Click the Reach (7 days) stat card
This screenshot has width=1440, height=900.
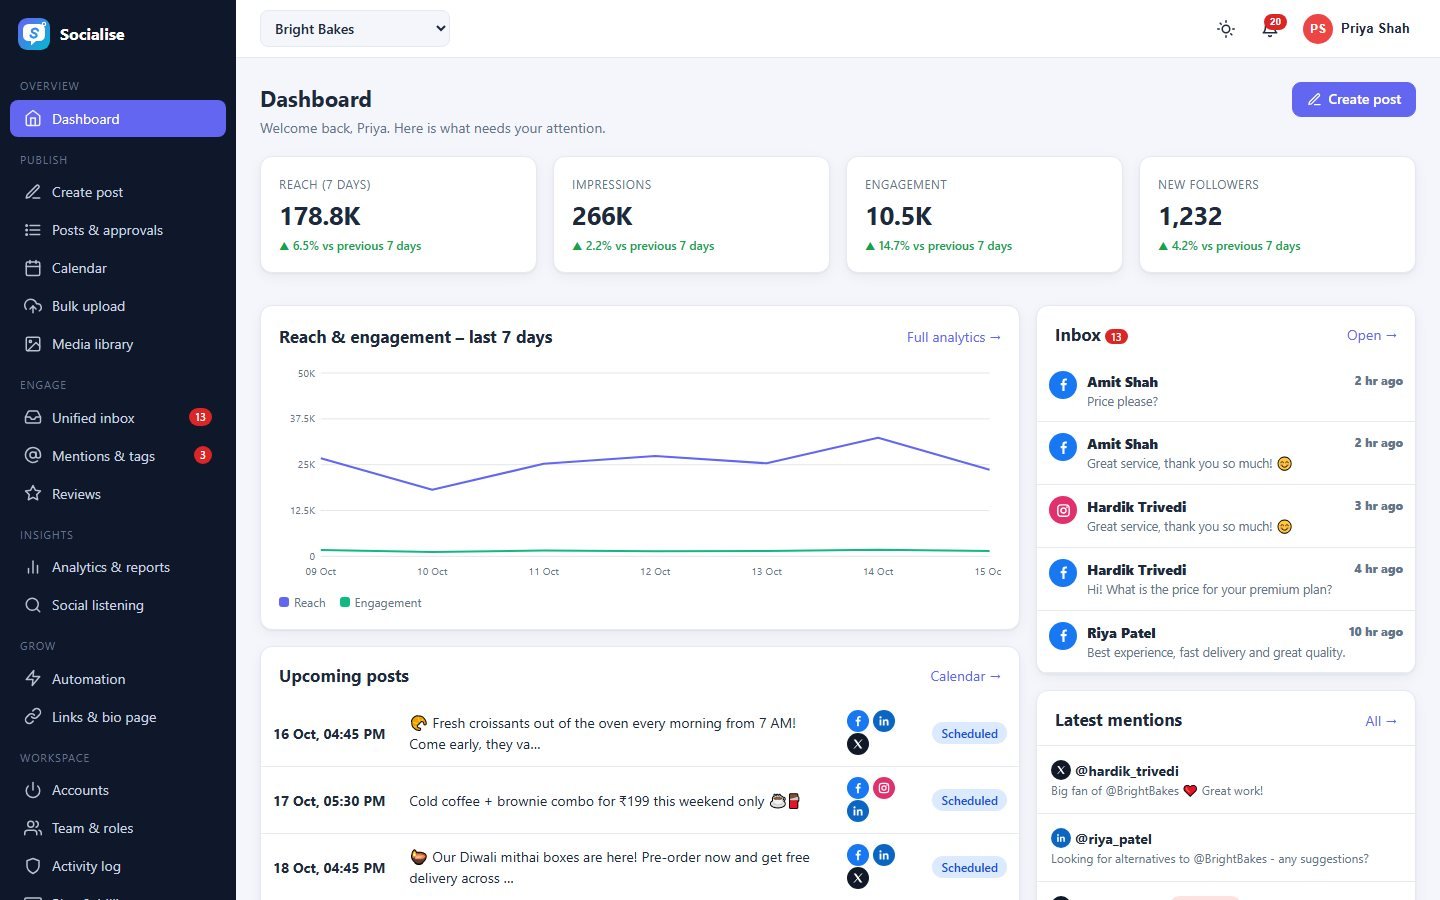point(398,214)
